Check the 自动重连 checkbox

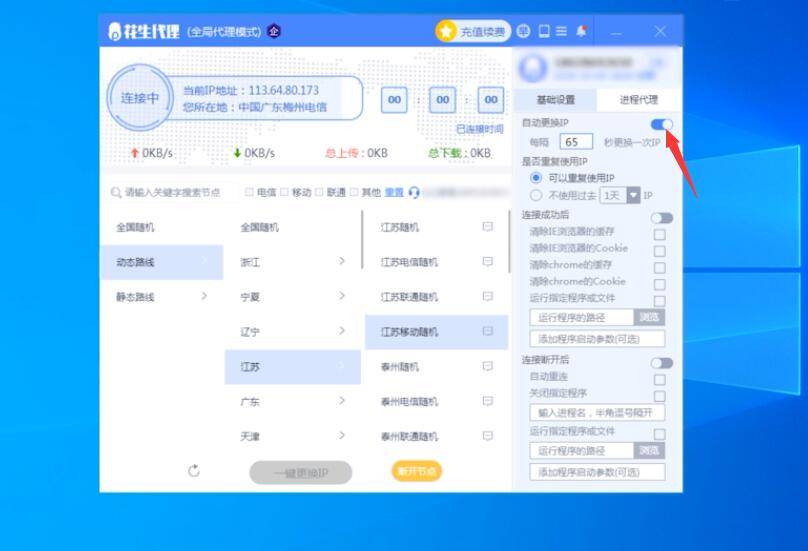pos(659,379)
